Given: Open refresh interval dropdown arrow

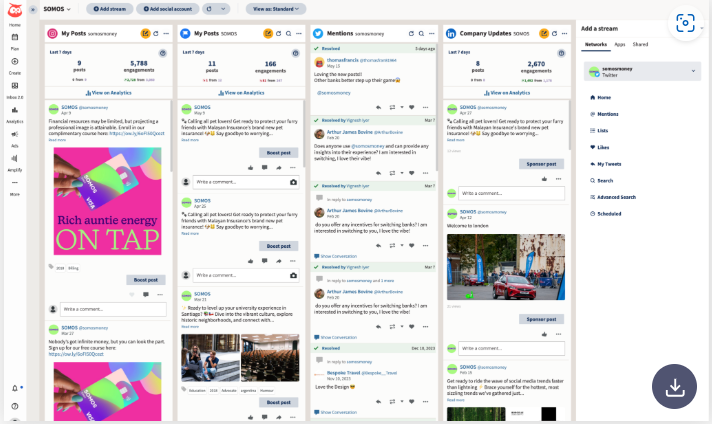Looking at the screenshot, I should [223, 9].
